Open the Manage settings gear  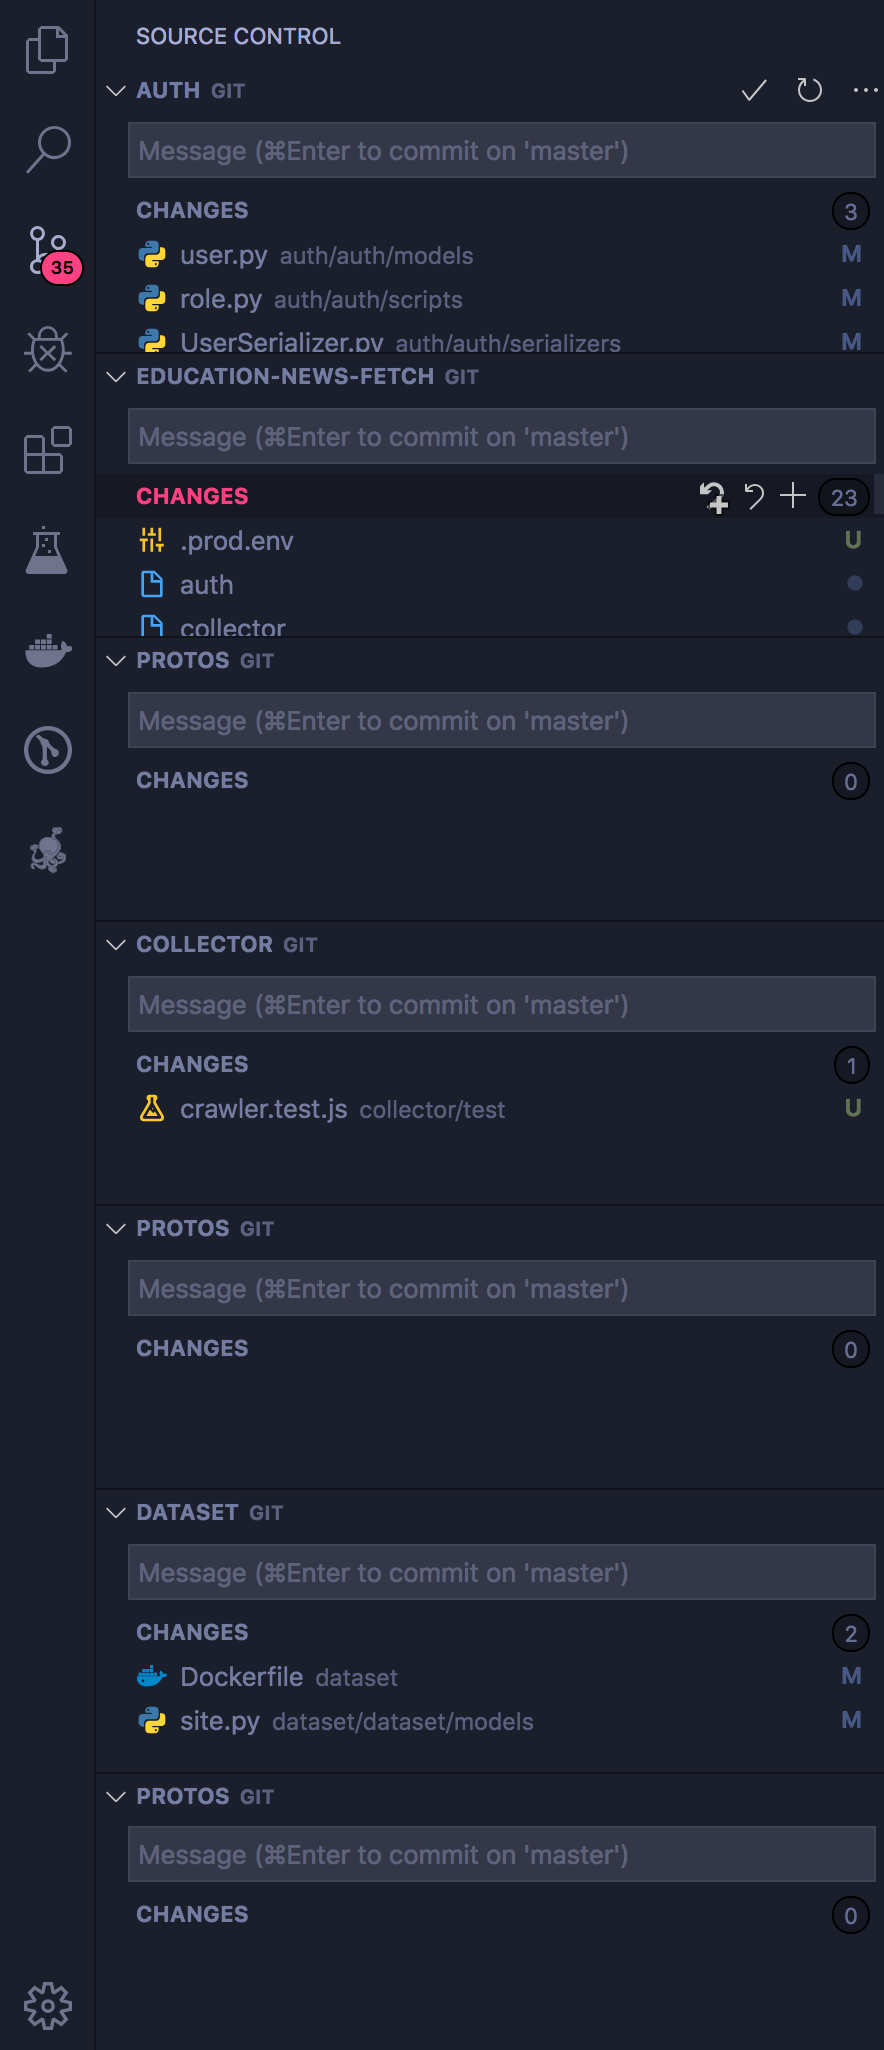click(x=47, y=2004)
